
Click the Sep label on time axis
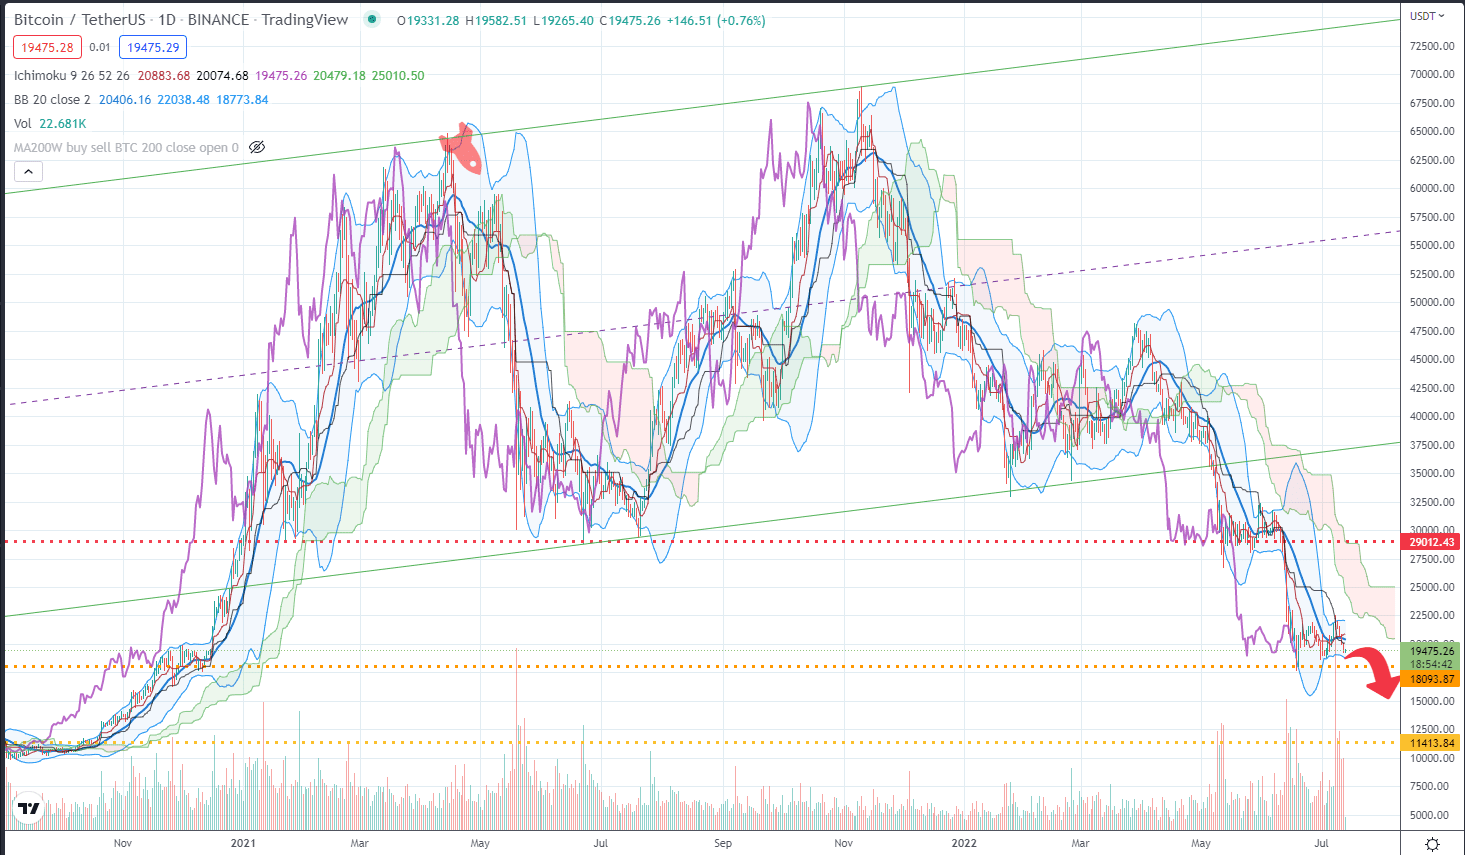click(x=722, y=843)
